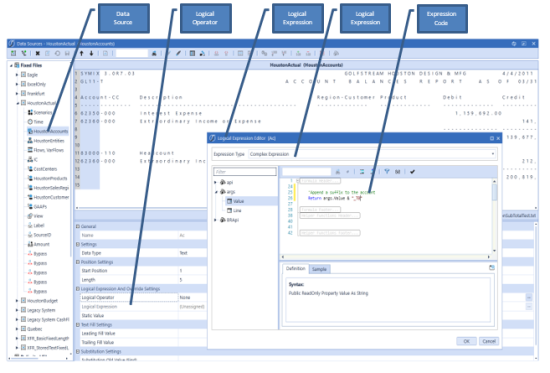Click the first icon in the main toolbar

coord(13,53)
